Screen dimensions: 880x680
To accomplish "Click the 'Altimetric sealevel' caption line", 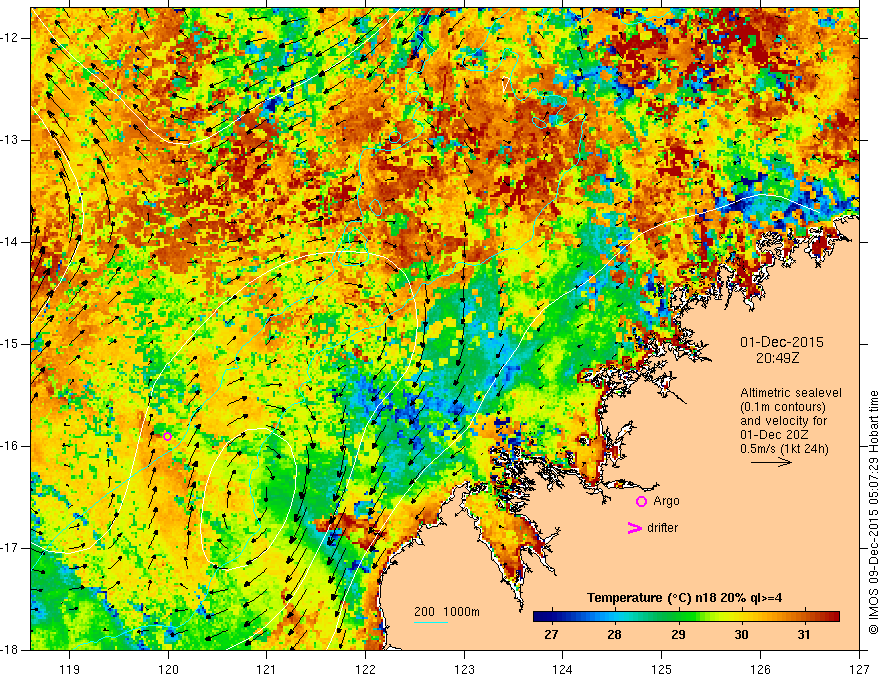I will pyautogui.click(x=791, y=393).
